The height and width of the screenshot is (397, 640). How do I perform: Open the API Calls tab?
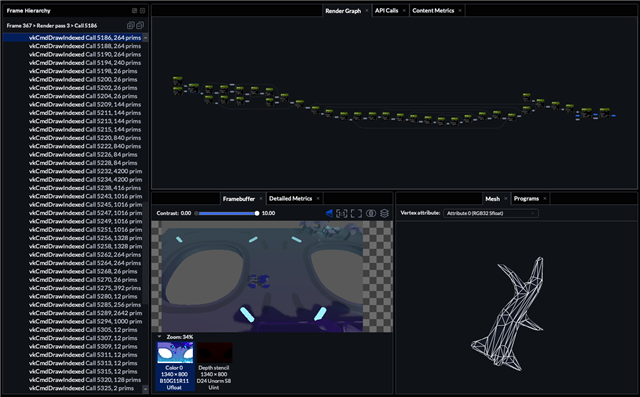pos(386,11)
